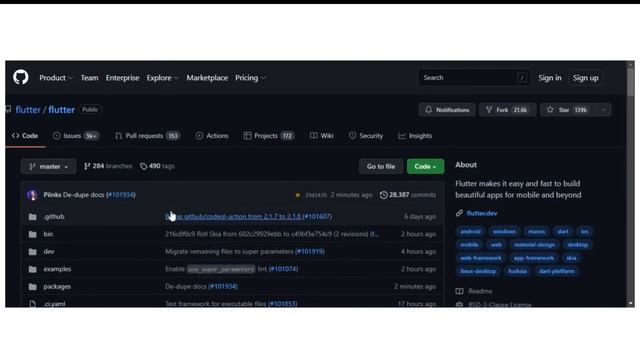
Task: Click the Star button
Action: point(568,110)
